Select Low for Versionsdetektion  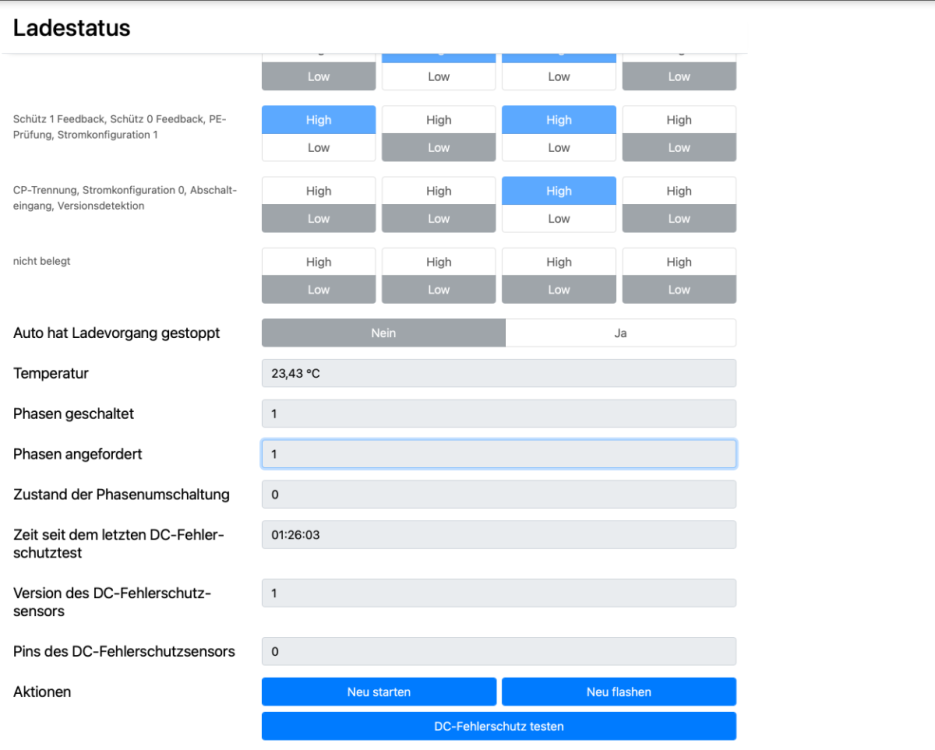(678, 219)
